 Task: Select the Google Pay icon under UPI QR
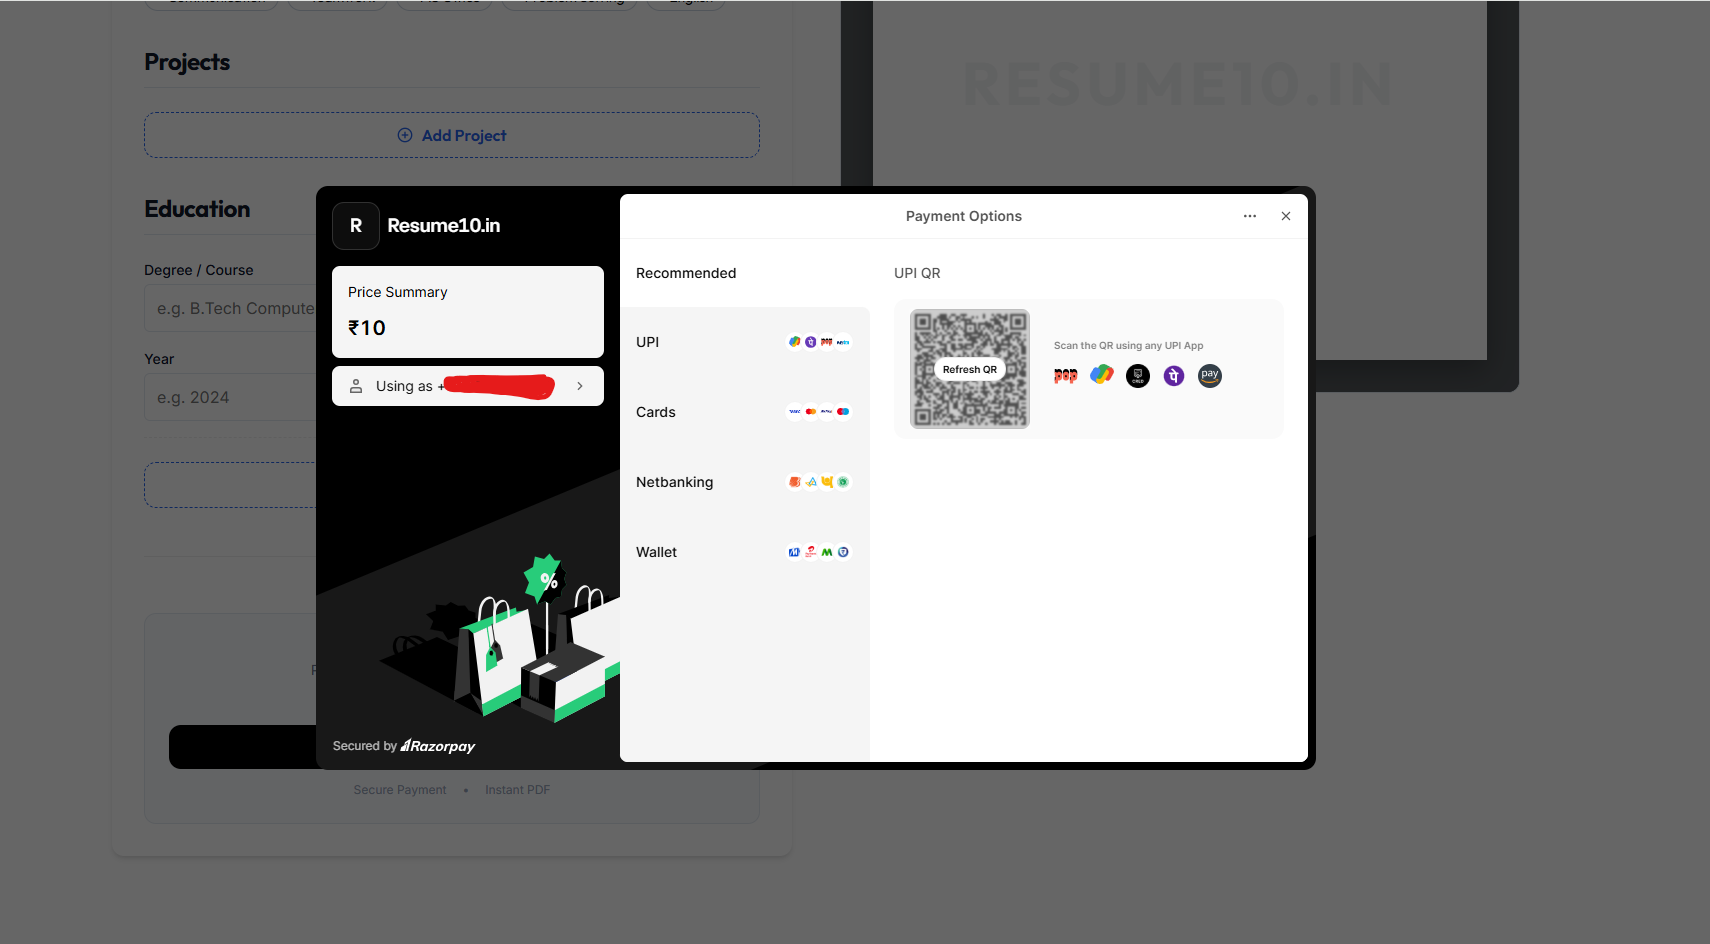1102,375
